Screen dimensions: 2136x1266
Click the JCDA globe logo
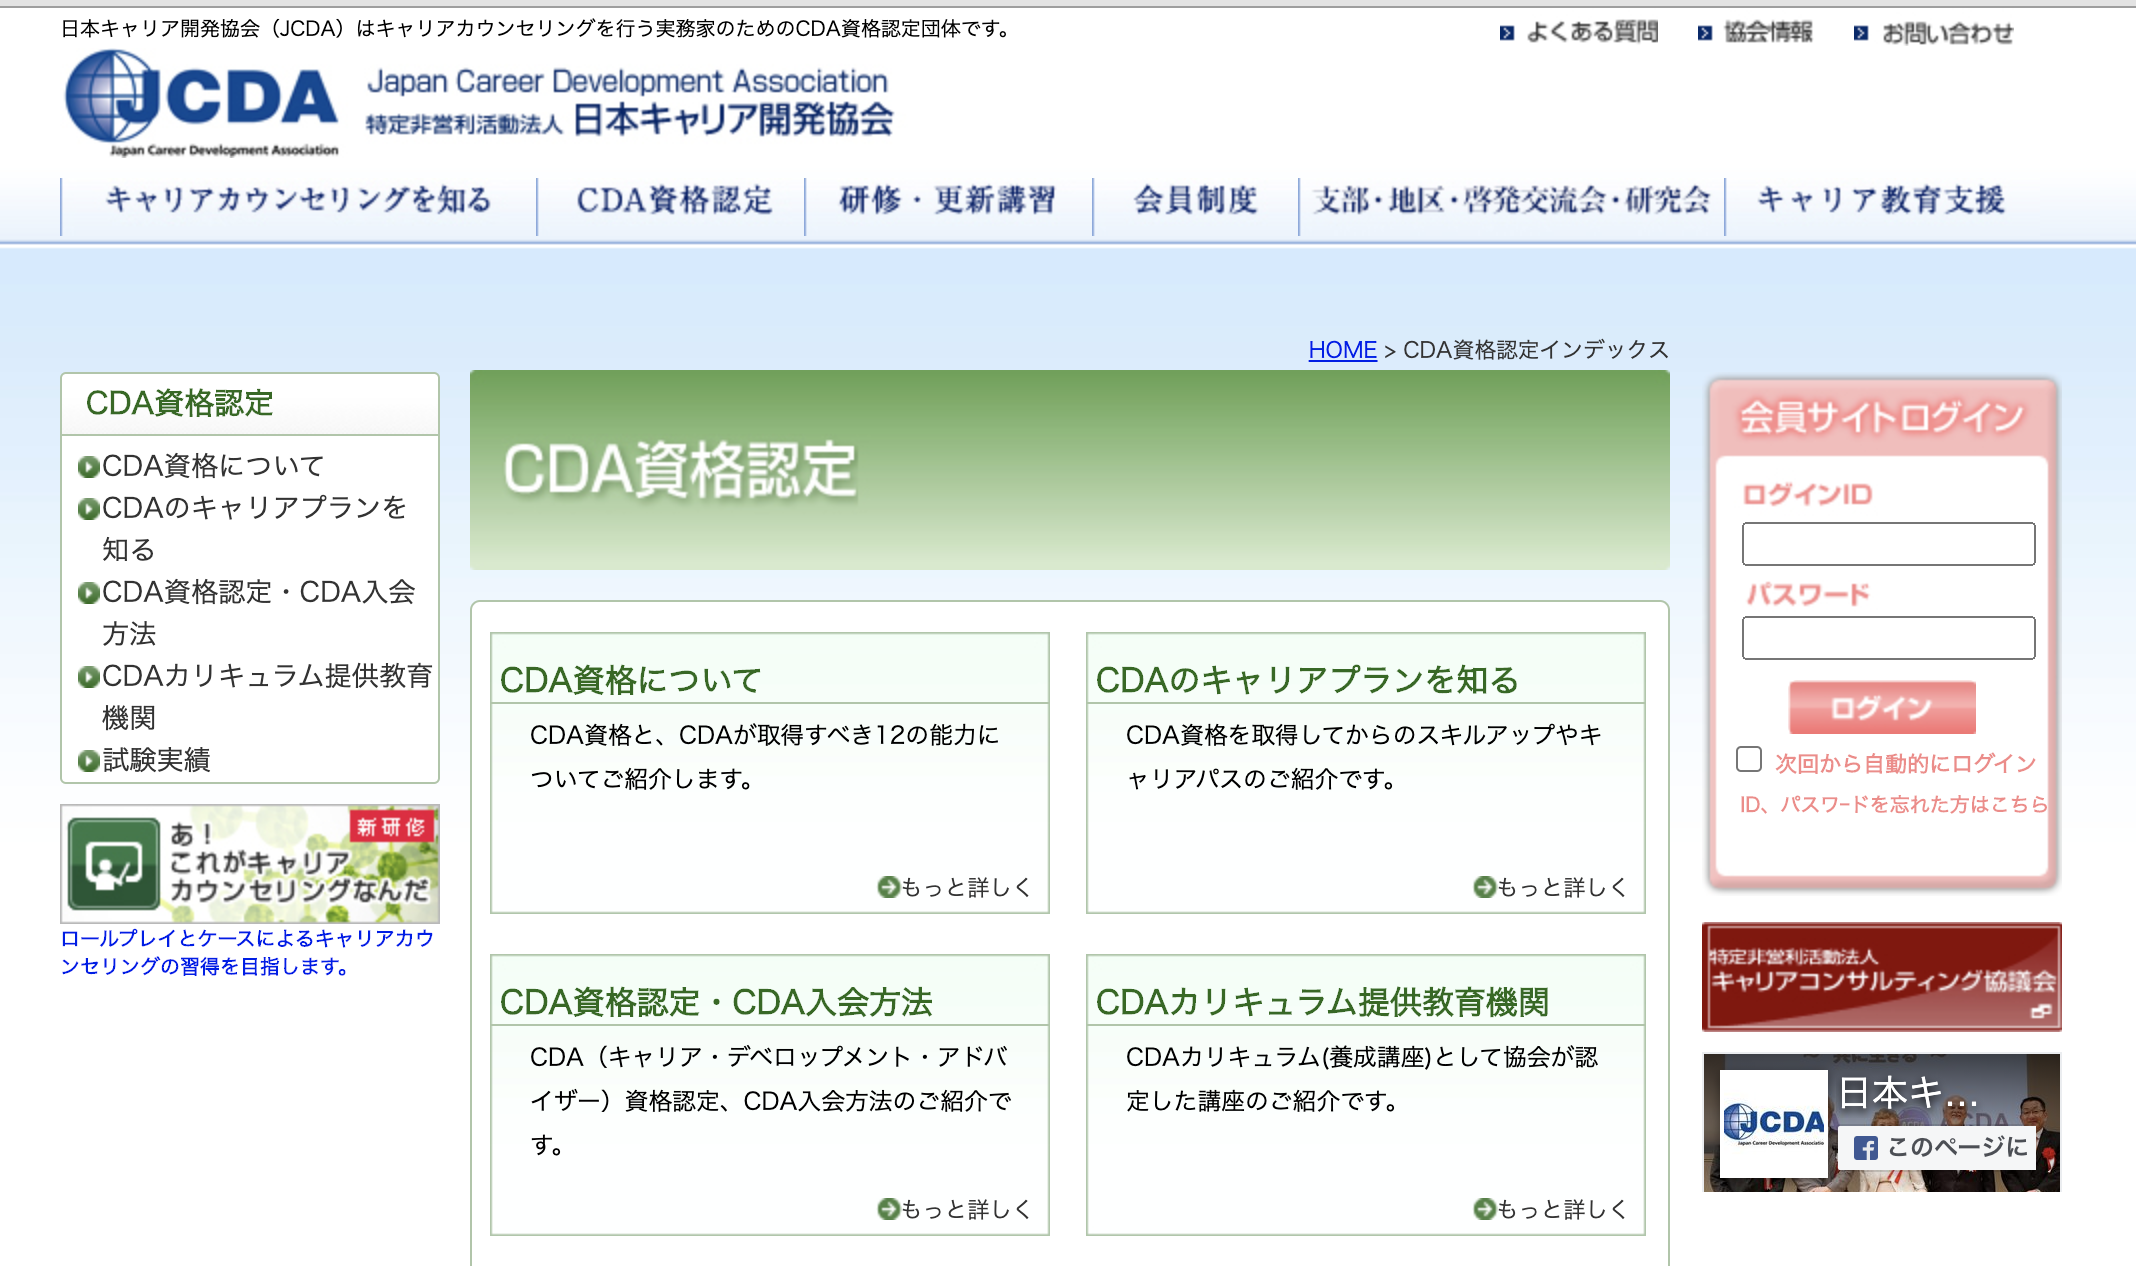point(202,103)
